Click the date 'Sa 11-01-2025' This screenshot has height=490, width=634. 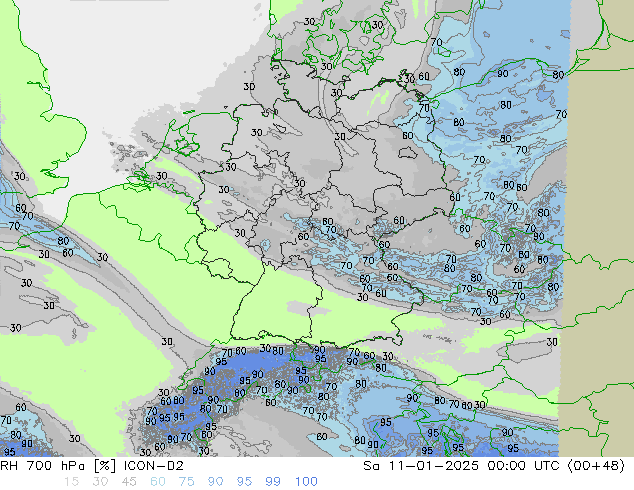[421, 466]
